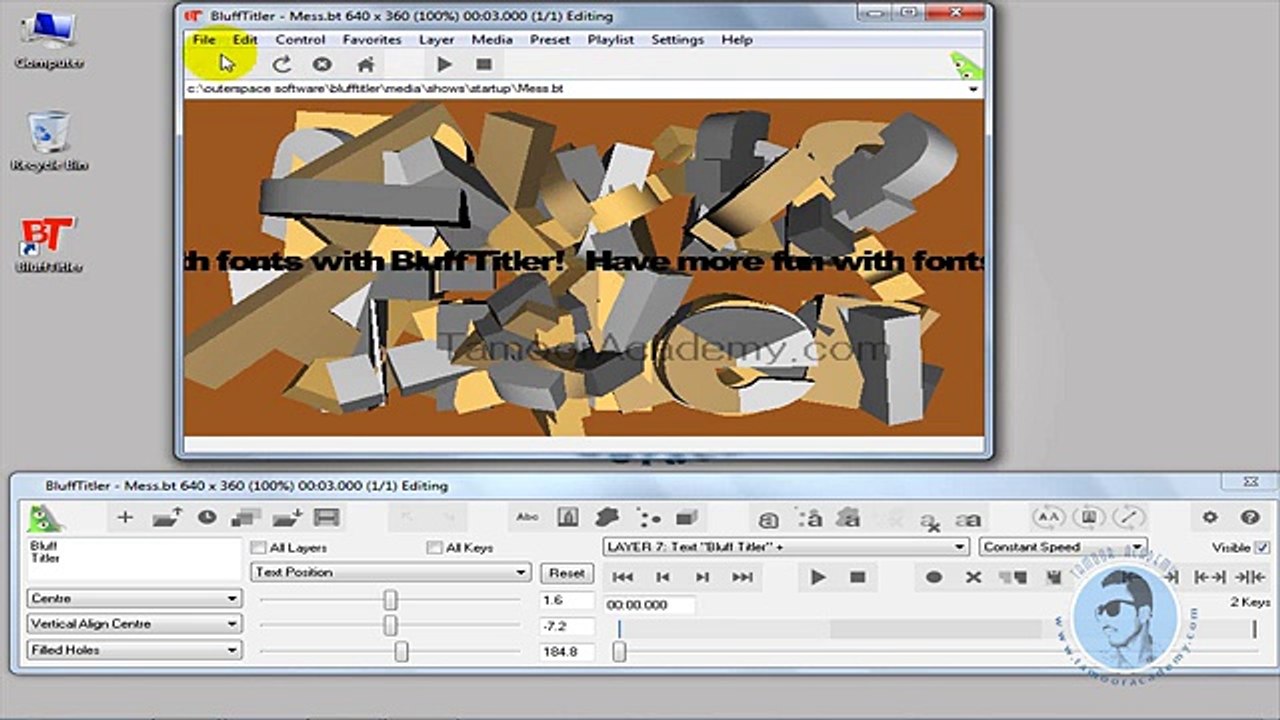This screenshot has height=720, width=1280.
Task: Click the green BluffTitler mascot in tool panel
Action: coord(45,517)
